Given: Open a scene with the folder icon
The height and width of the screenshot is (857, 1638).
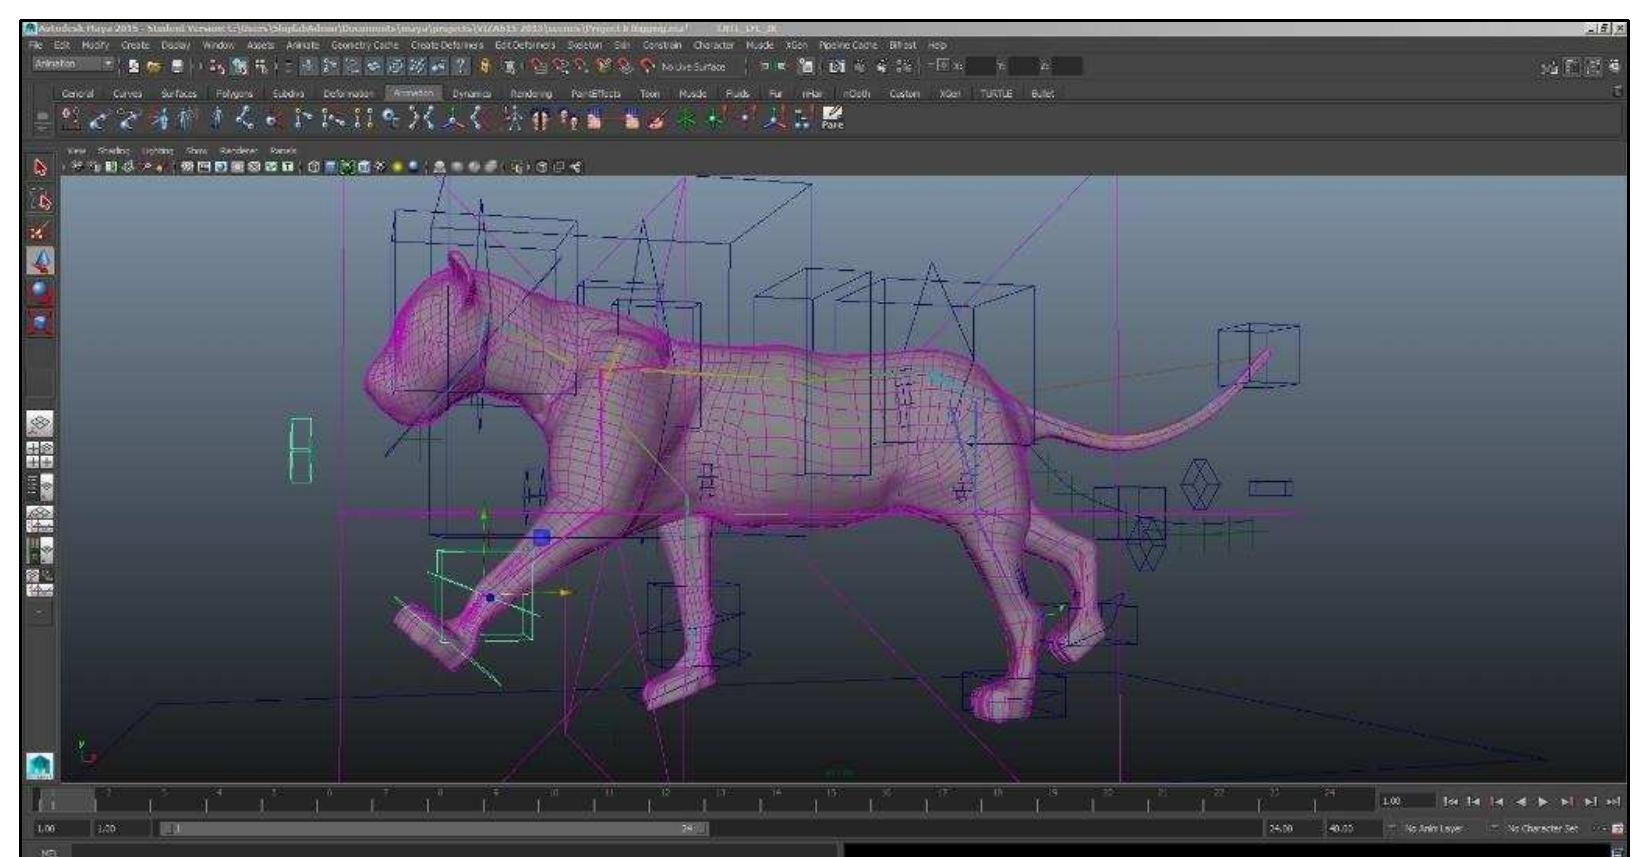Looking at the screenshot, I should 154,66.
